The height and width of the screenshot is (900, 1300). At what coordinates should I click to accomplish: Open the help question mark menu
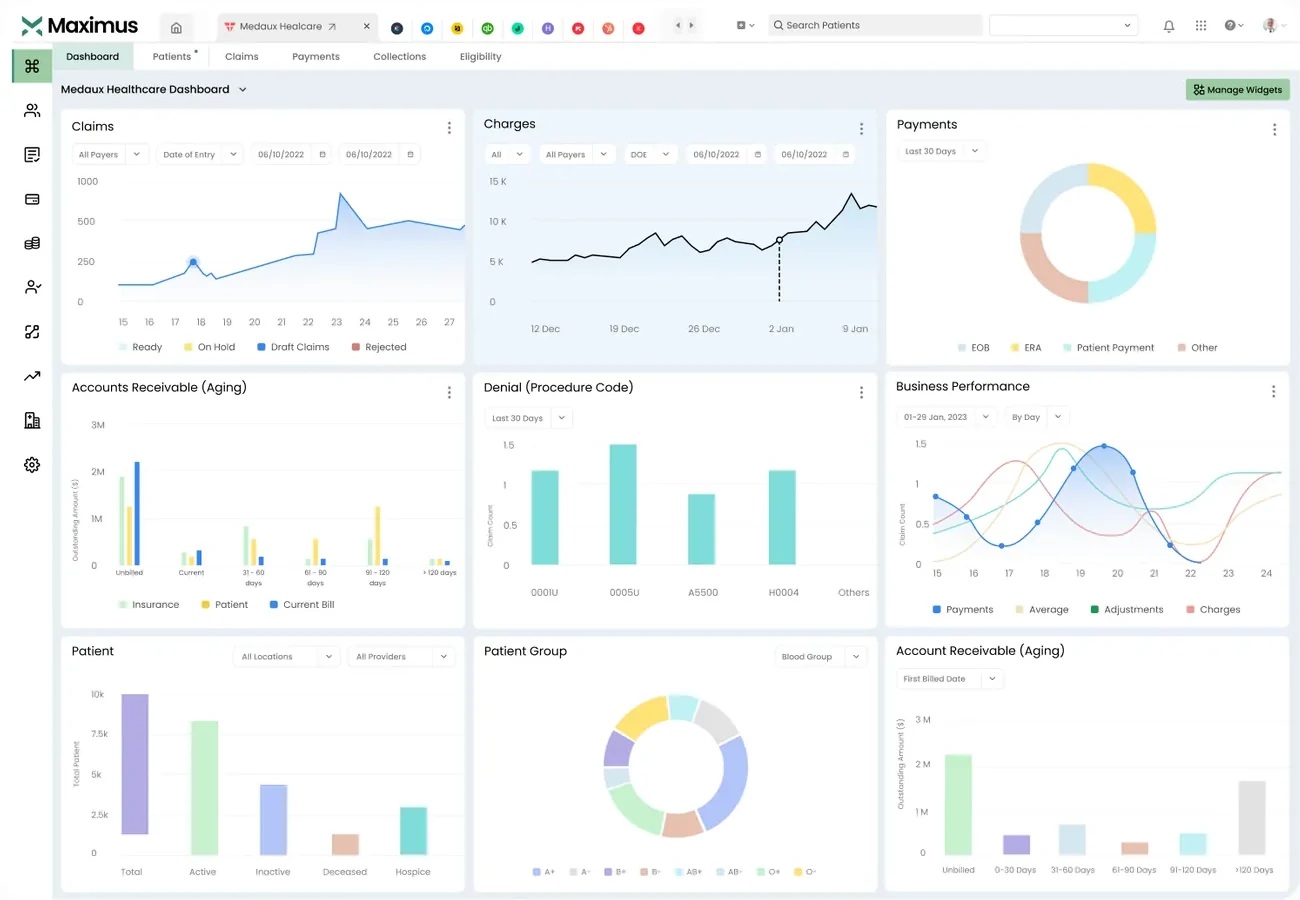click(1234, 26)
